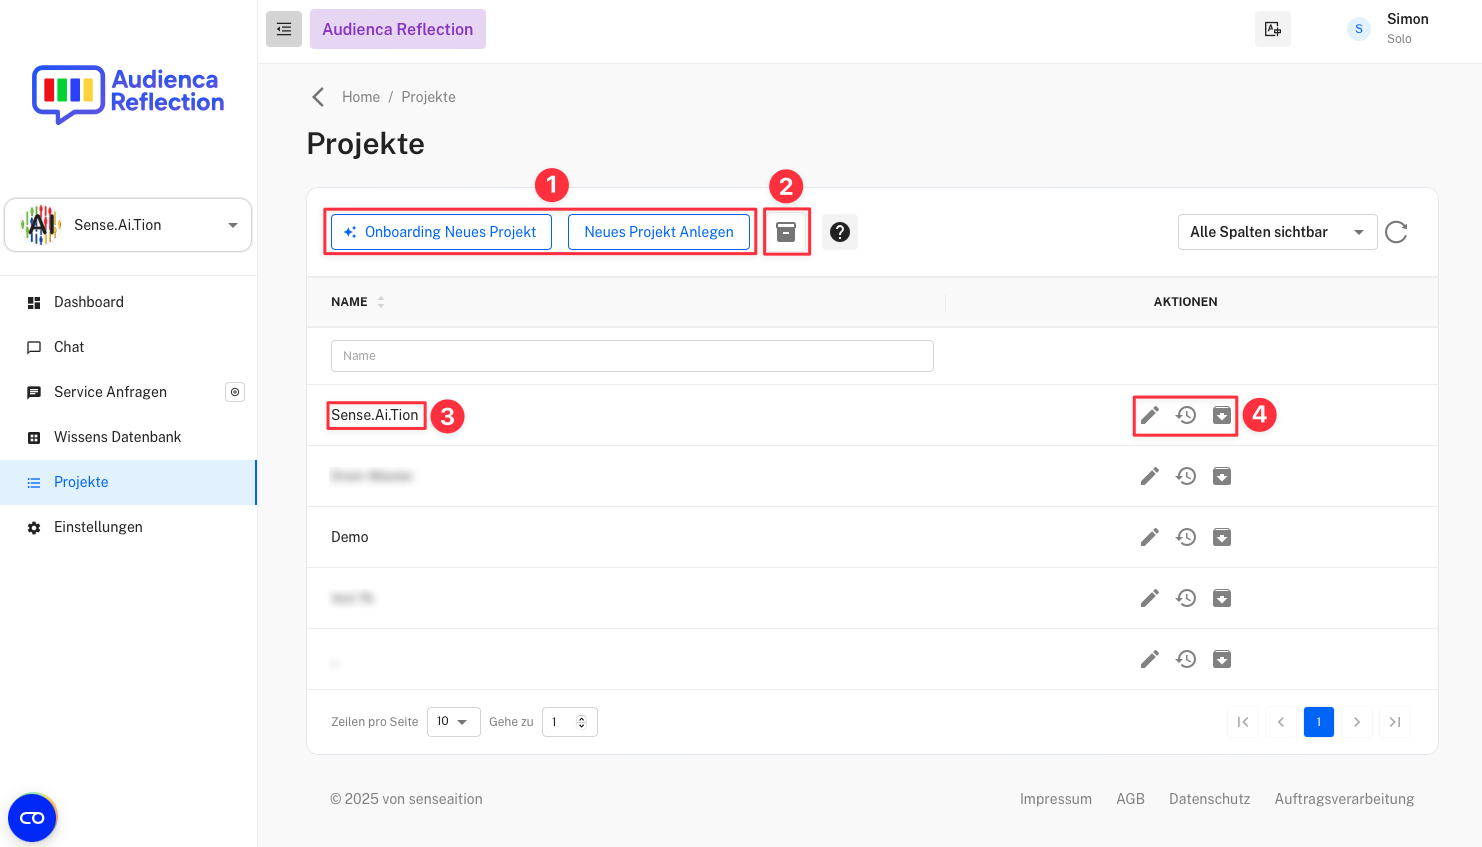Archive the Sense.Ai.Tion project row
The width and height of the screenshot is (1482, 847).
tap(1222, 415)
